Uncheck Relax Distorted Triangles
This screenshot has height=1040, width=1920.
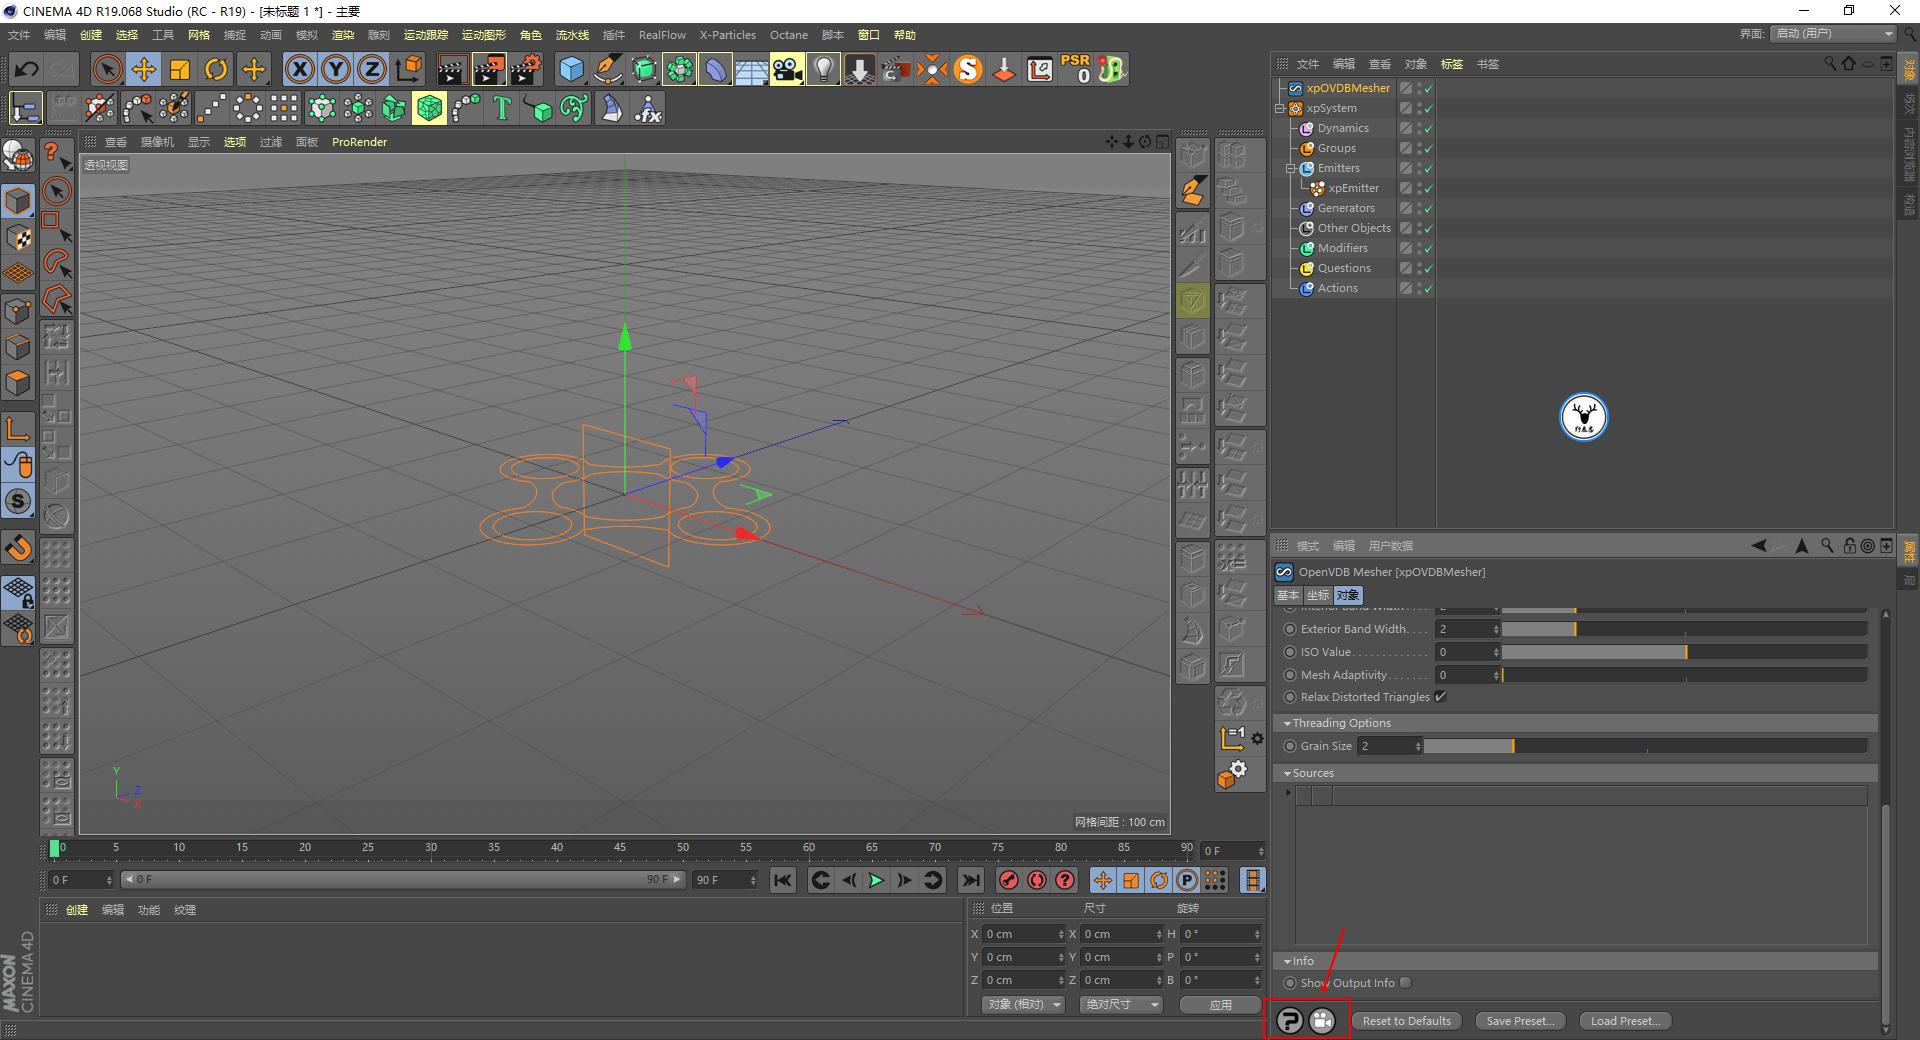(1441, 697)
